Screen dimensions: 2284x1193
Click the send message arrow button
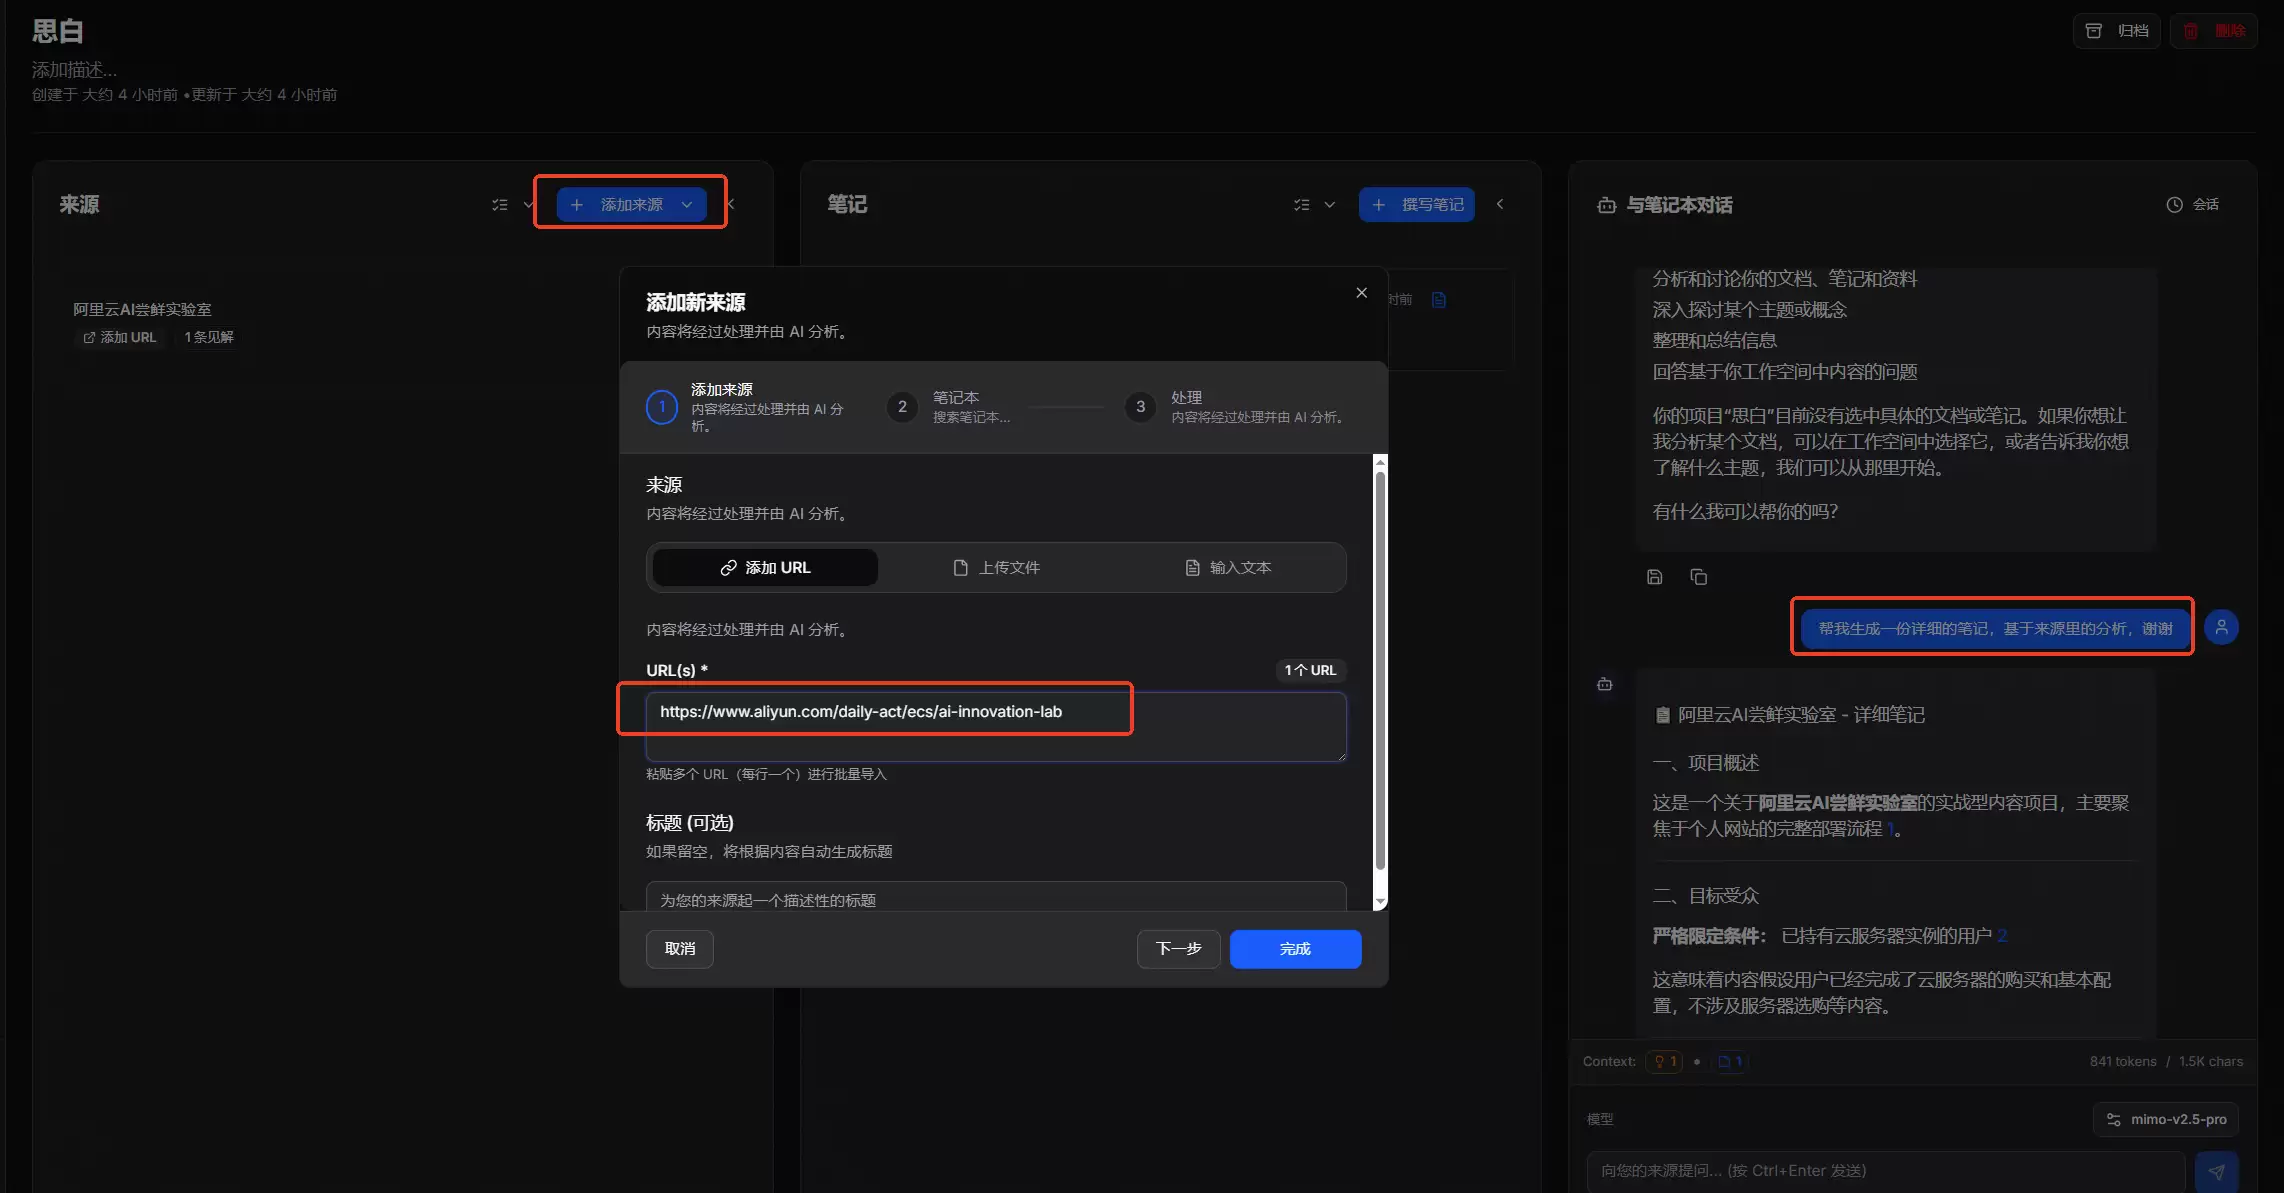pos(2216,1171)
